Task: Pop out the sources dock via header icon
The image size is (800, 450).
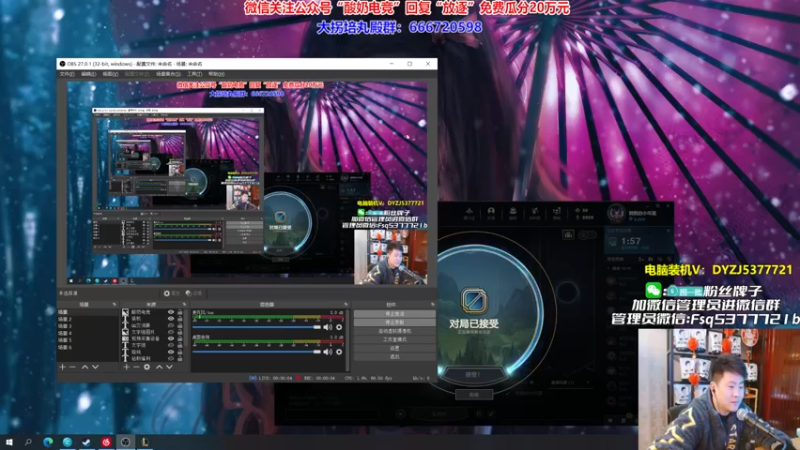Action: (184, 305)
